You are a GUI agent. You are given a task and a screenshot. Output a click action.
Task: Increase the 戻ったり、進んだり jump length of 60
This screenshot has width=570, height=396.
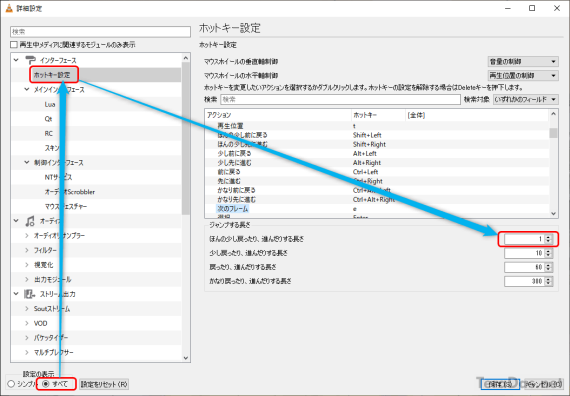(549, 265)
